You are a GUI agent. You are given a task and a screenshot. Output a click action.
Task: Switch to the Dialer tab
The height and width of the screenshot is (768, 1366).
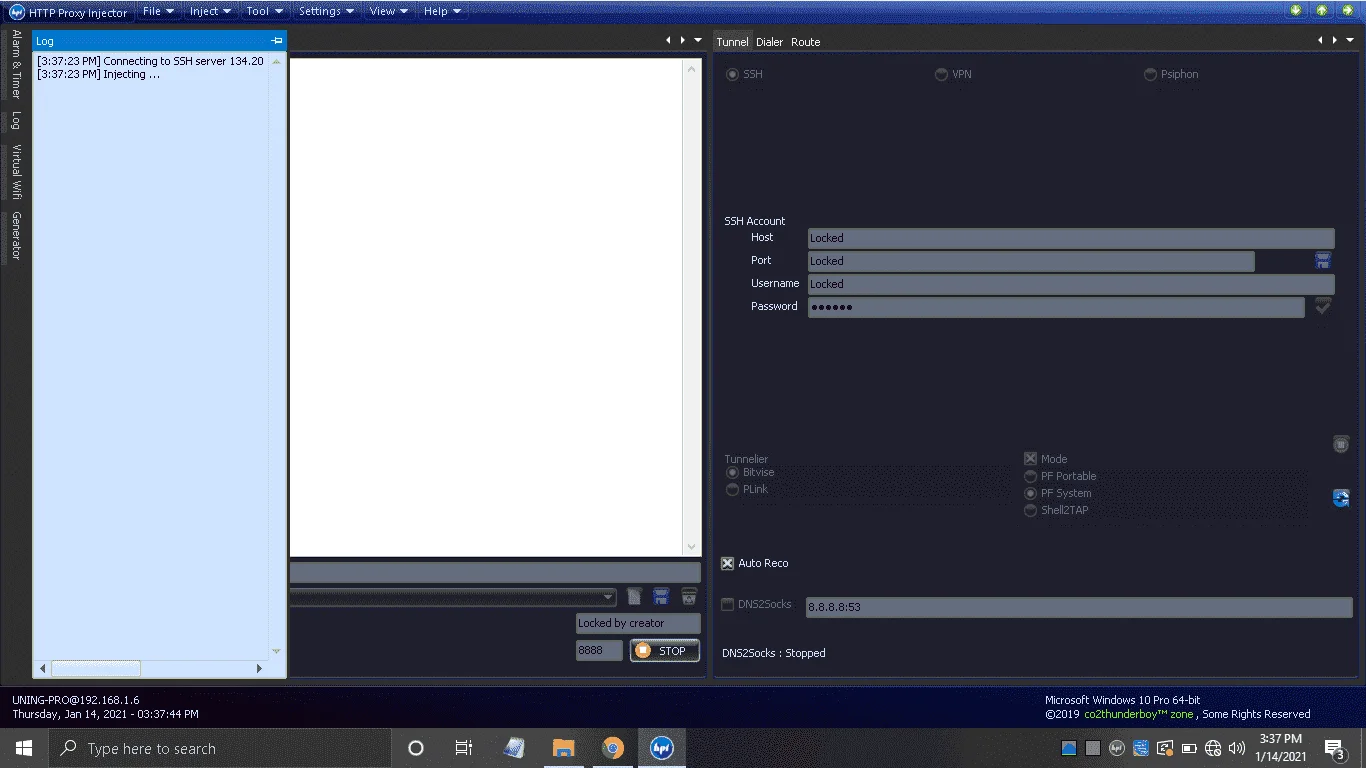point(770,42)
